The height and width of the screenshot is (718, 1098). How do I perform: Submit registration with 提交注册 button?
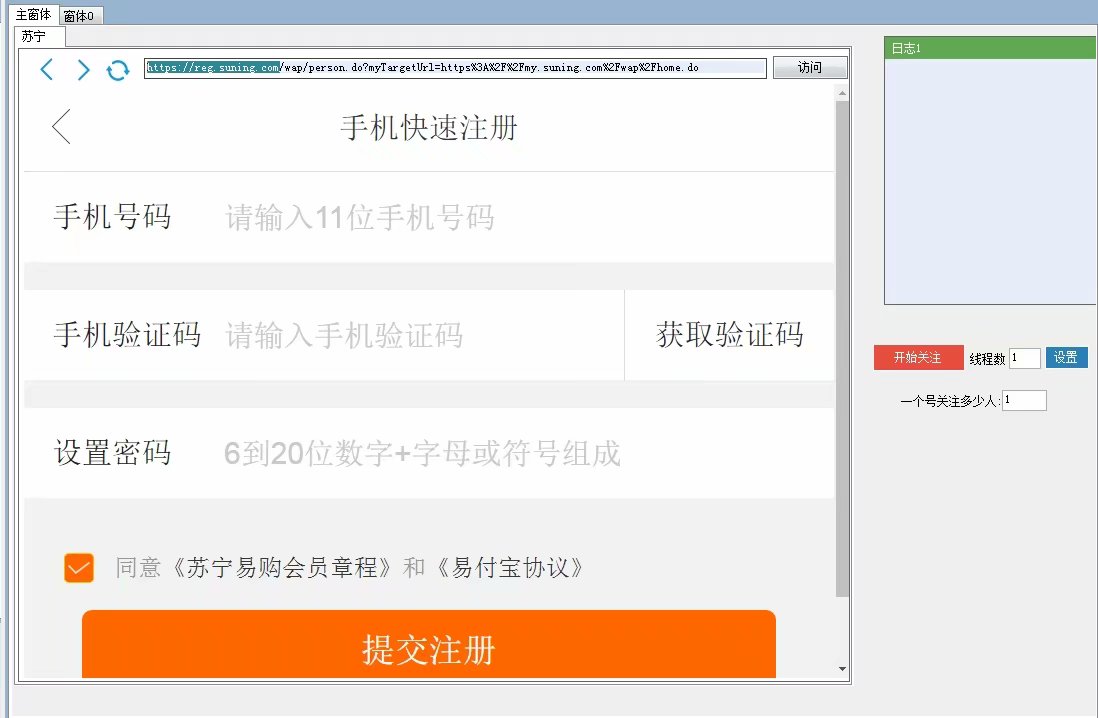click(429, 644)
